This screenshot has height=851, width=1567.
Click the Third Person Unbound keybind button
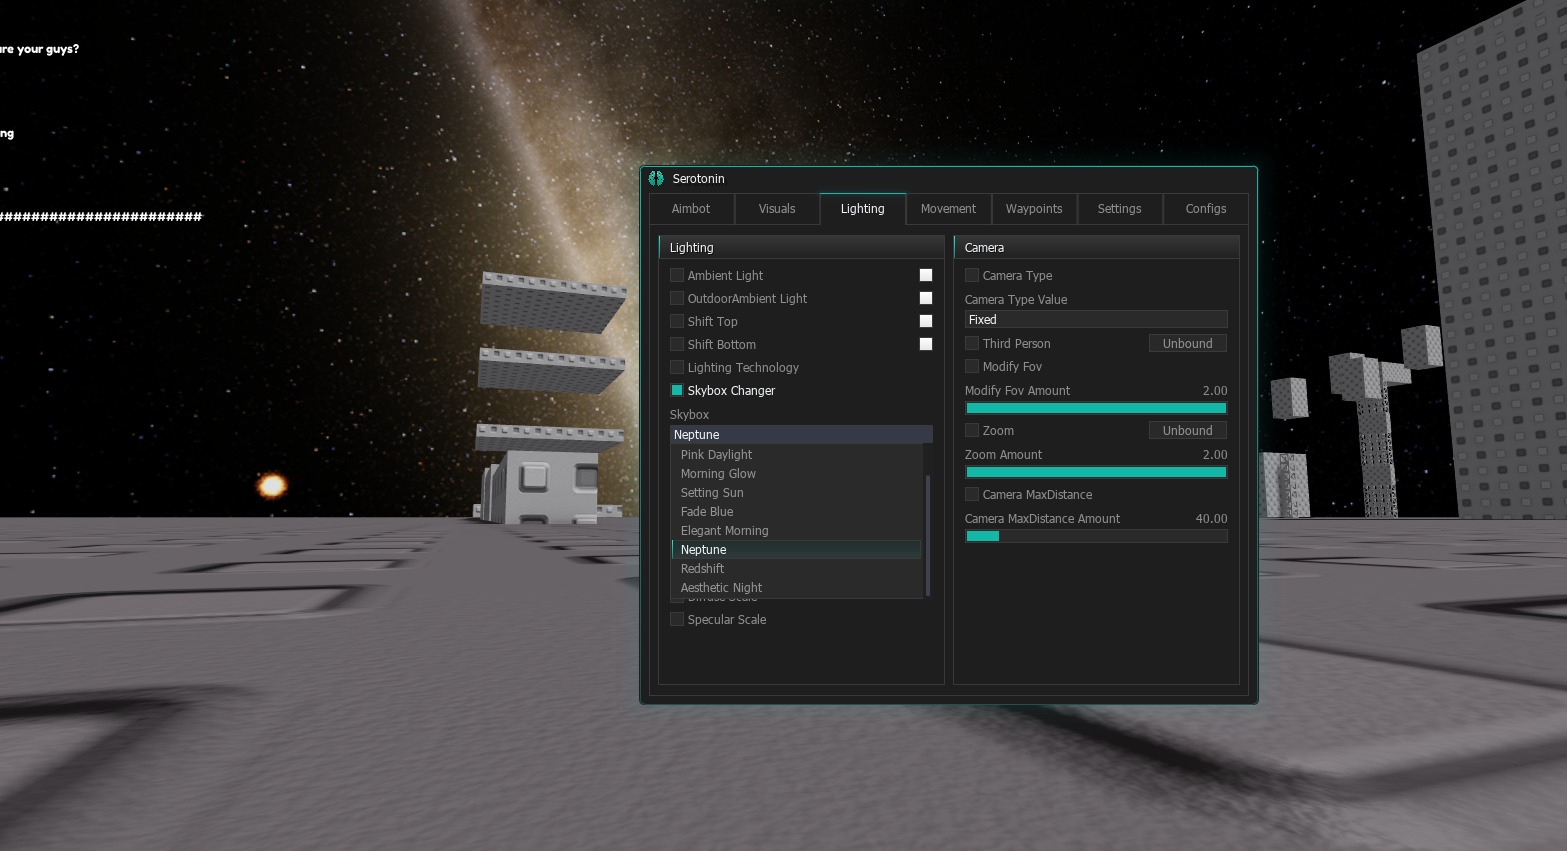pos(1187,343)
